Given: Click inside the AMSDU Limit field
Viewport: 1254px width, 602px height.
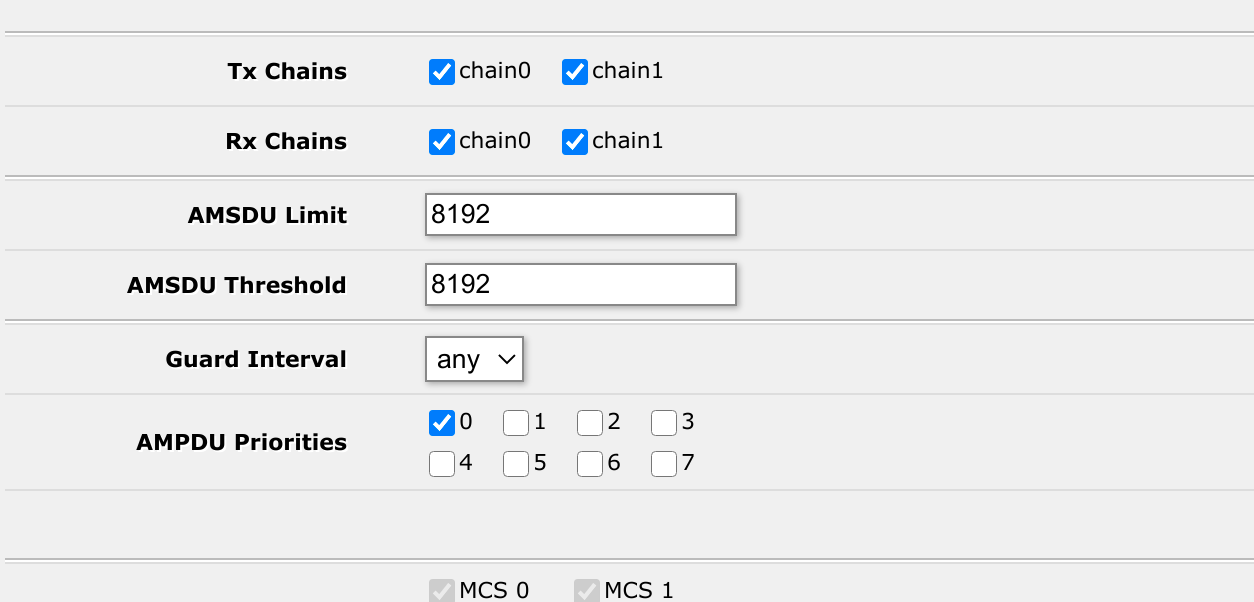Looking at the screenshot, I should (x=580, y=214).
